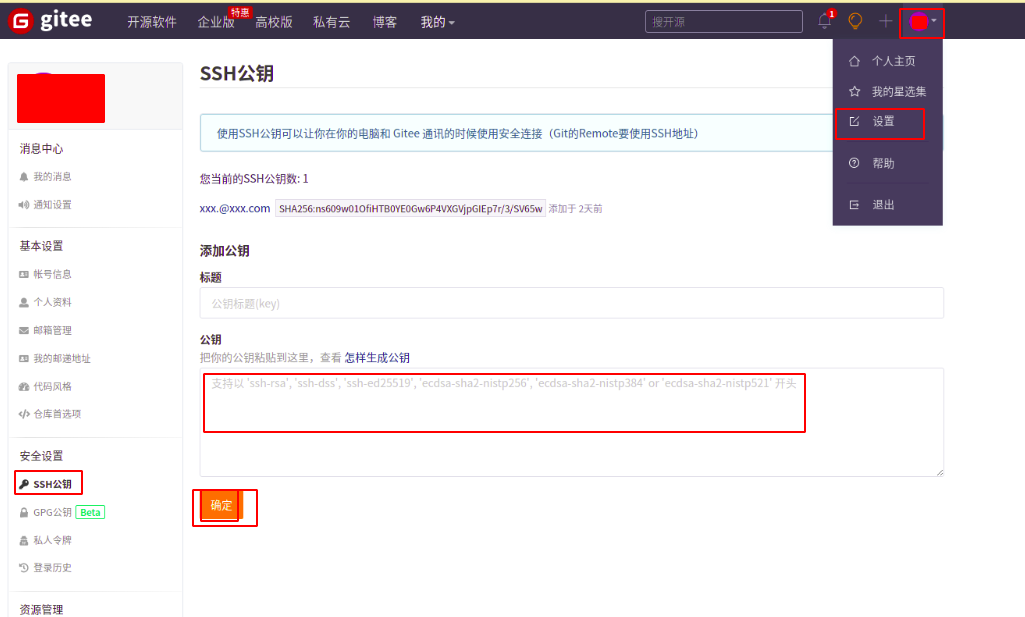Click the 私人令牌 icon

[22, 540]
